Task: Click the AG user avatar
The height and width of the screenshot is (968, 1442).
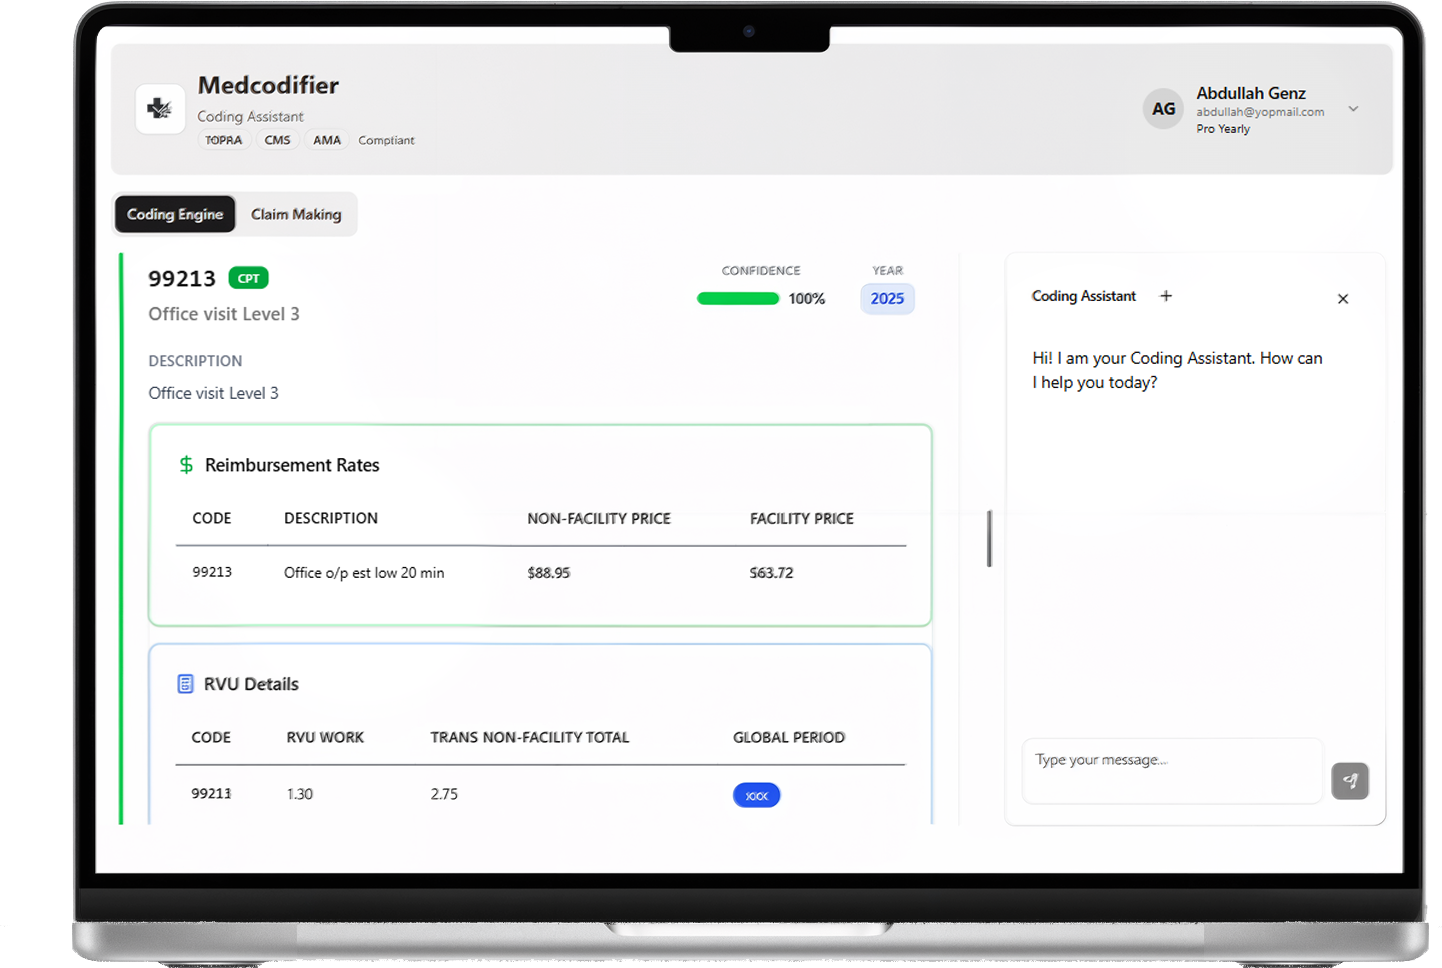Action: click(x=1163, y=108)
